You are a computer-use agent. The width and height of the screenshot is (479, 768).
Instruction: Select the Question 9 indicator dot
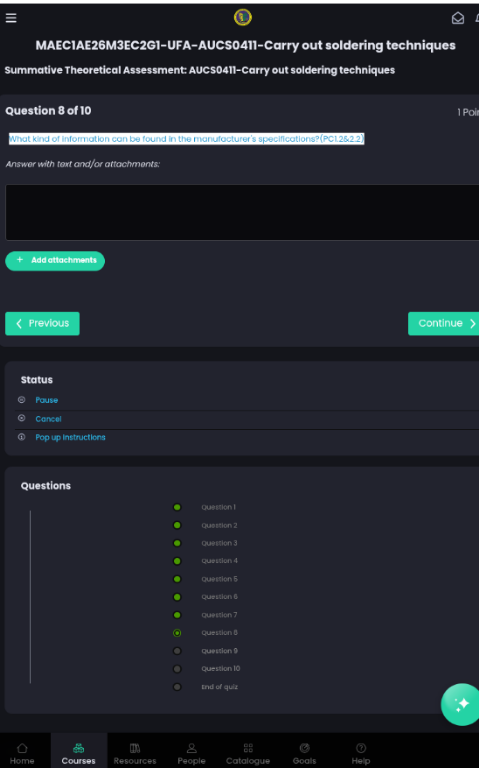click(177, 651)
